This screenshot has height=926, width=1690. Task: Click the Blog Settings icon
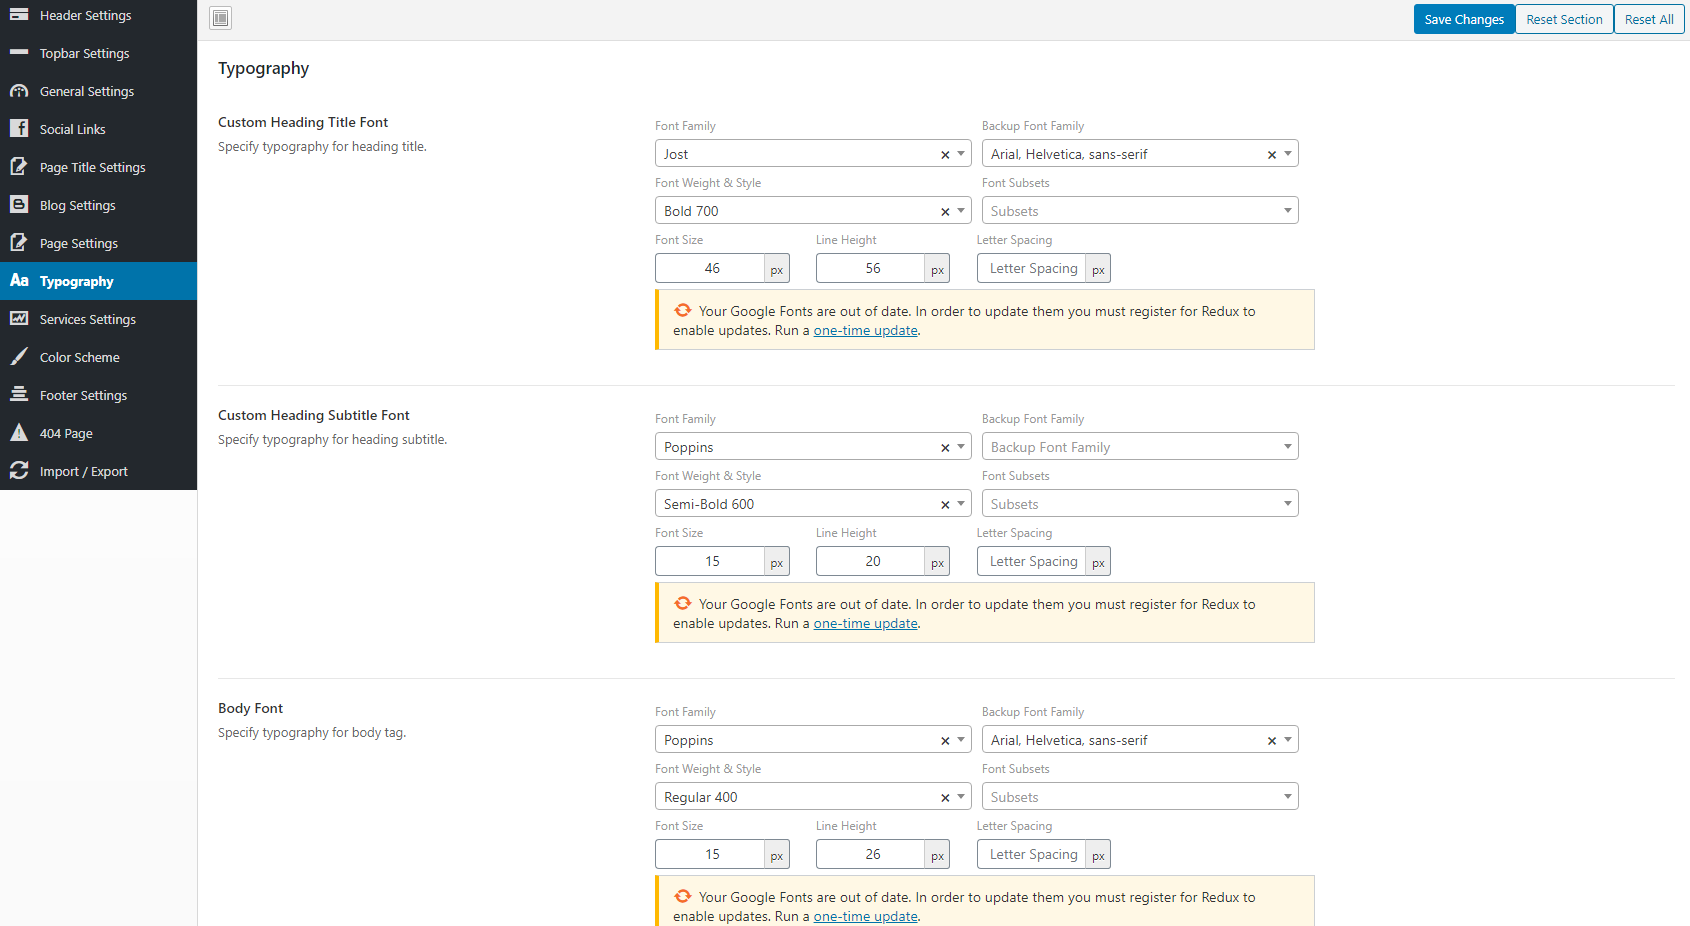pos(19,204)
